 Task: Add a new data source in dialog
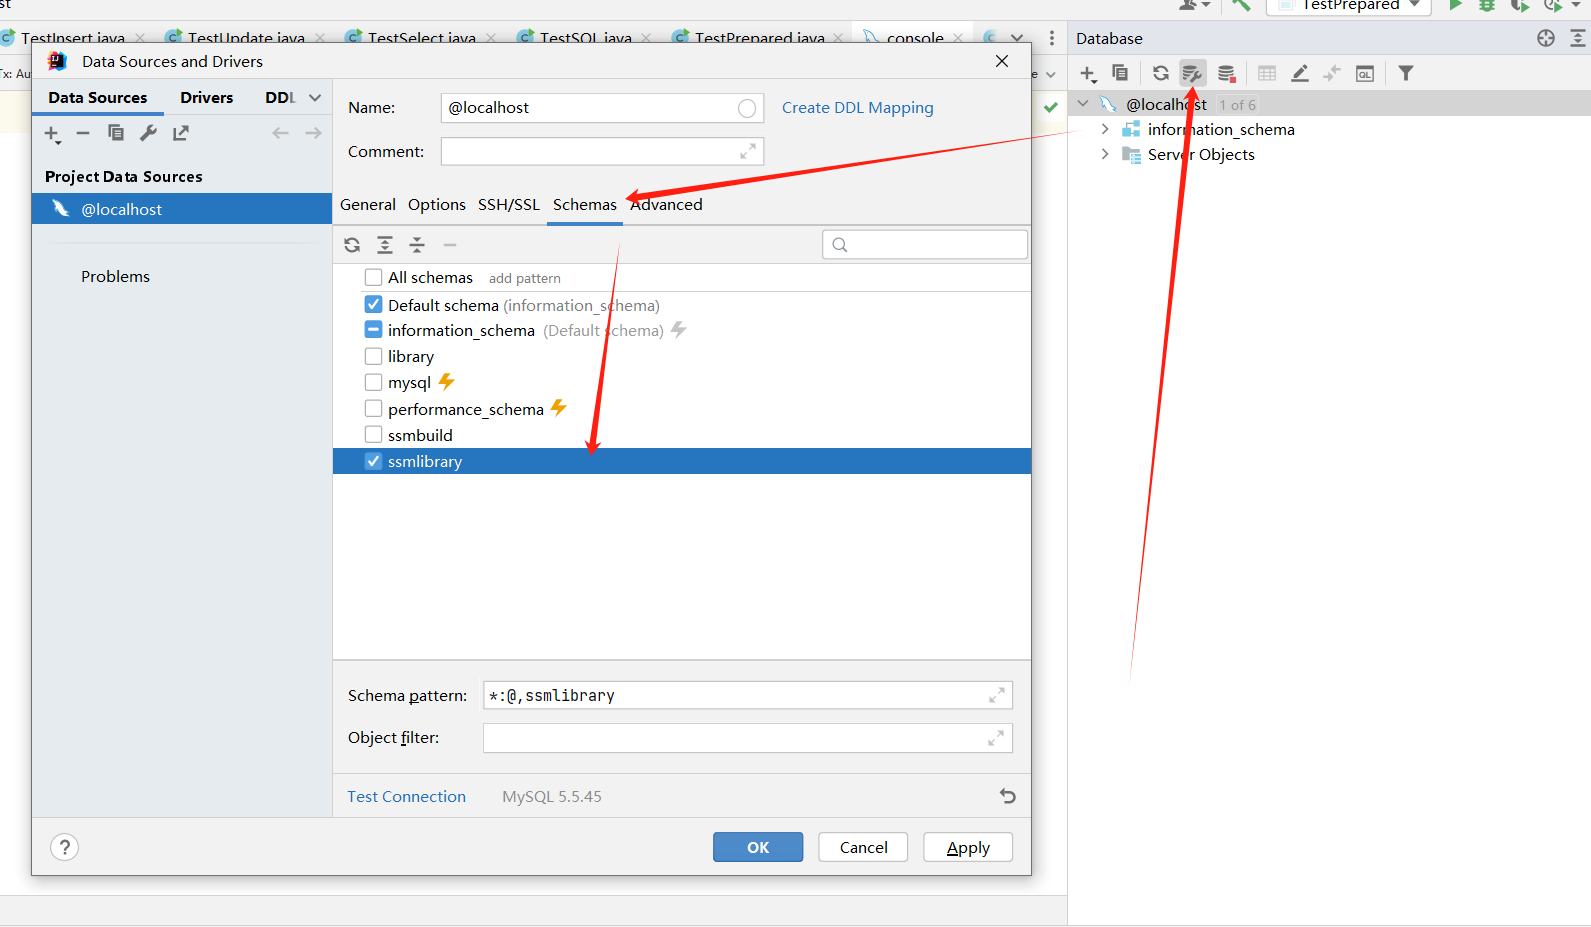[x=52, y=134]
